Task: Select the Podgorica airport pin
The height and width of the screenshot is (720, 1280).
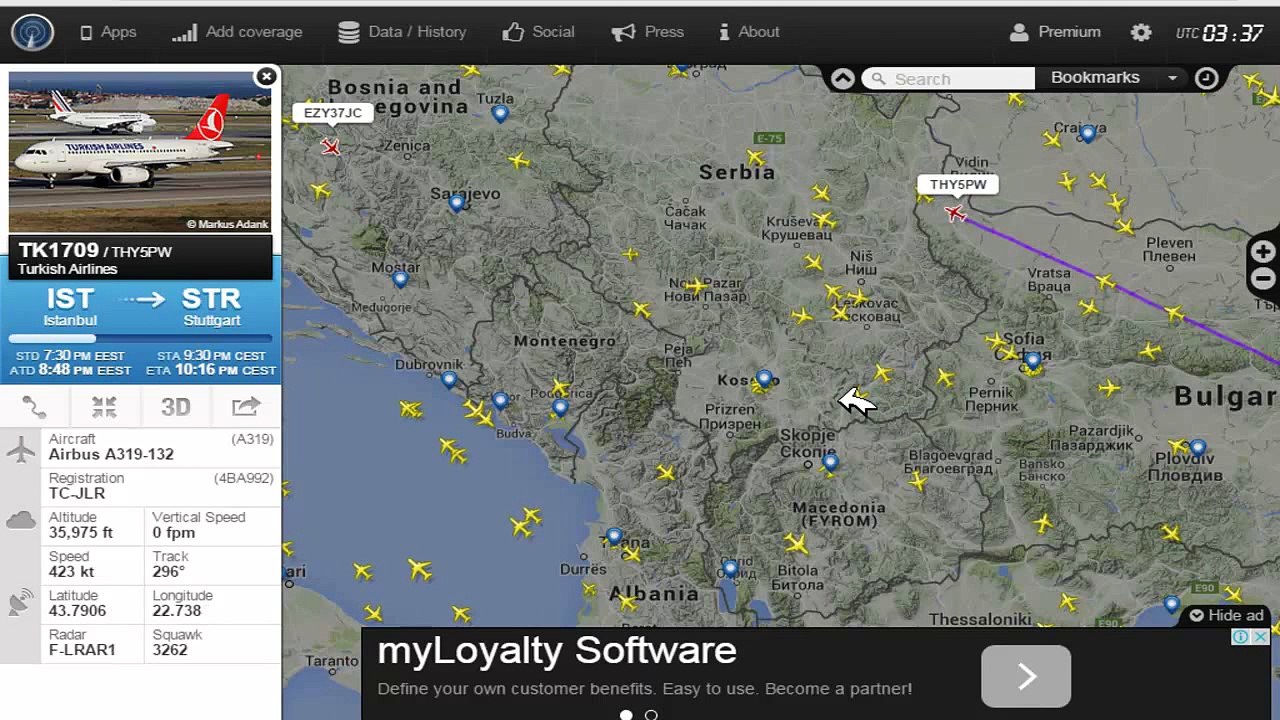Action: coord(559,408)
